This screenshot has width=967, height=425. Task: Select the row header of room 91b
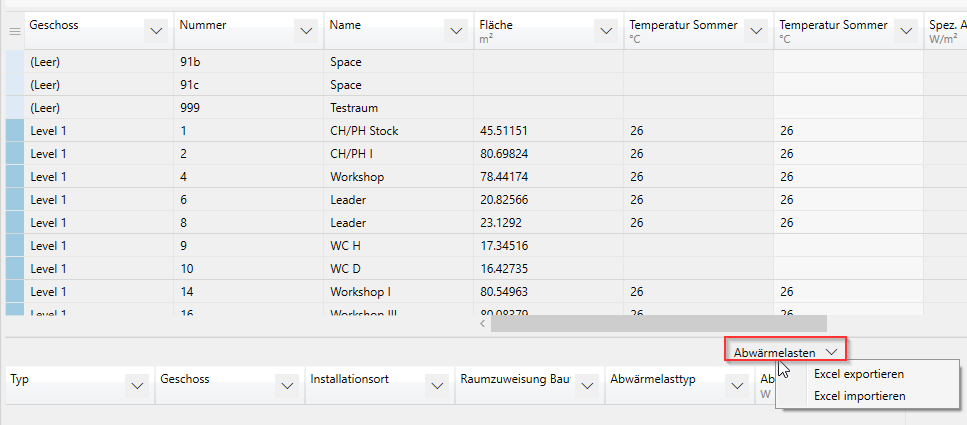(x=15, y=62)
